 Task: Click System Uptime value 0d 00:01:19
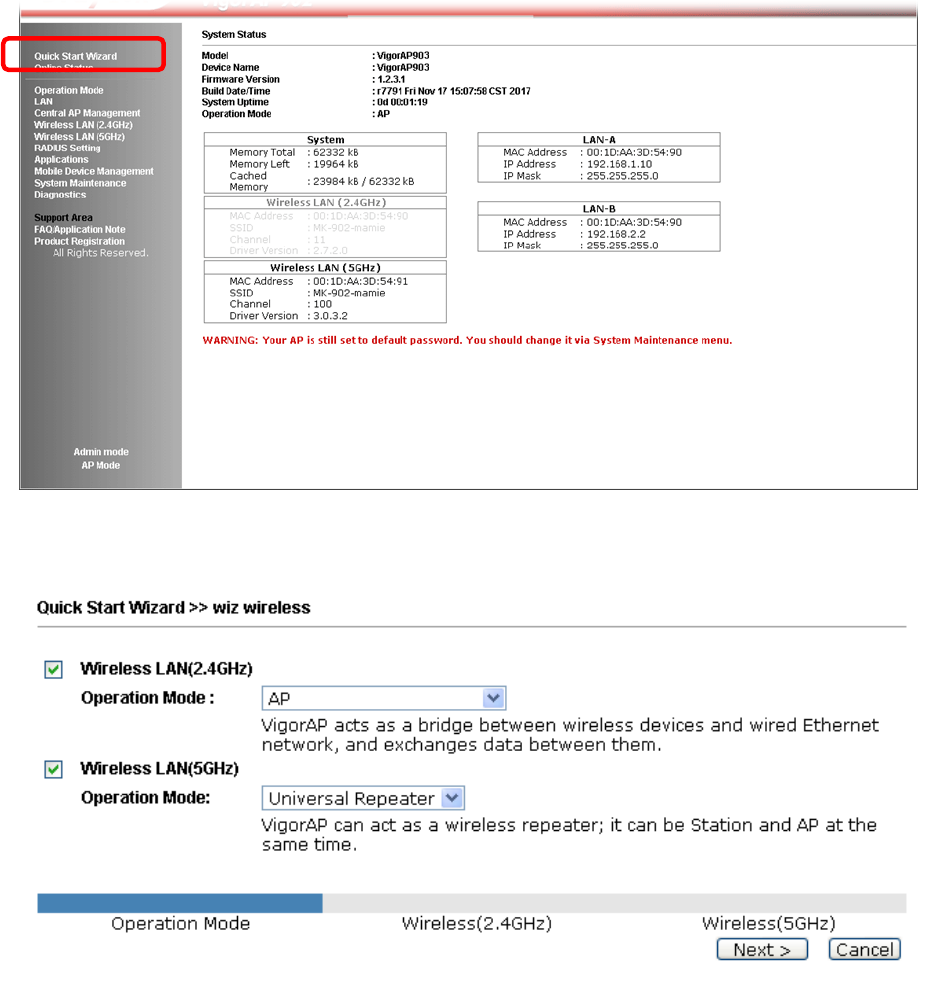point(402,102)
